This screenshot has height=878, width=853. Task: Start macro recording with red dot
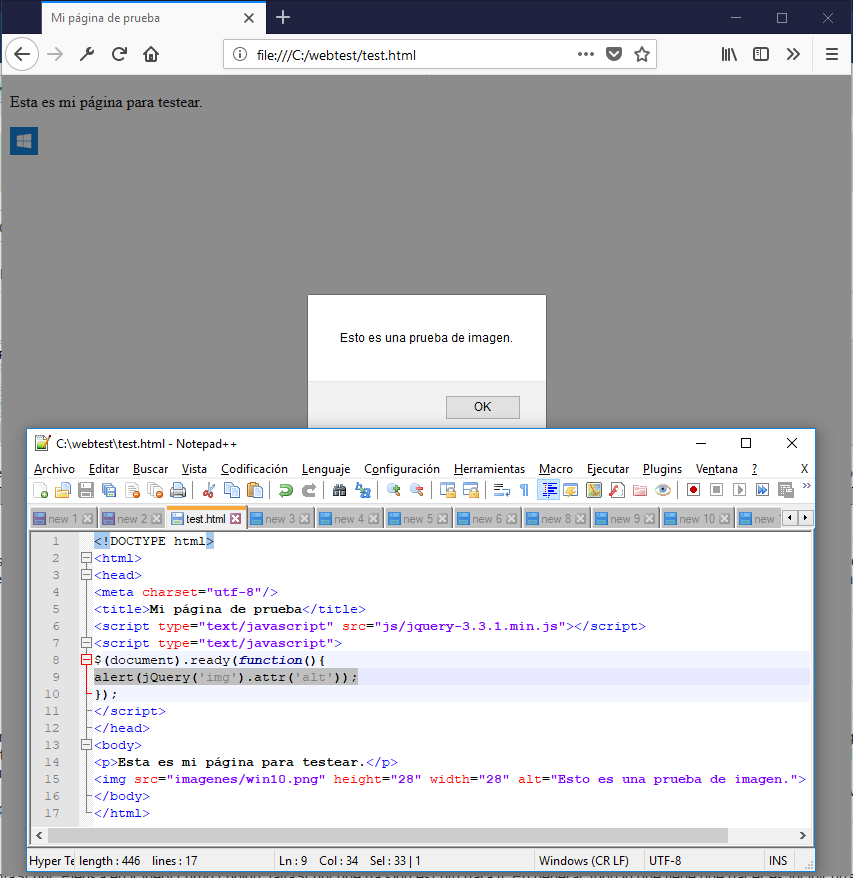click(x=693, y=491)
